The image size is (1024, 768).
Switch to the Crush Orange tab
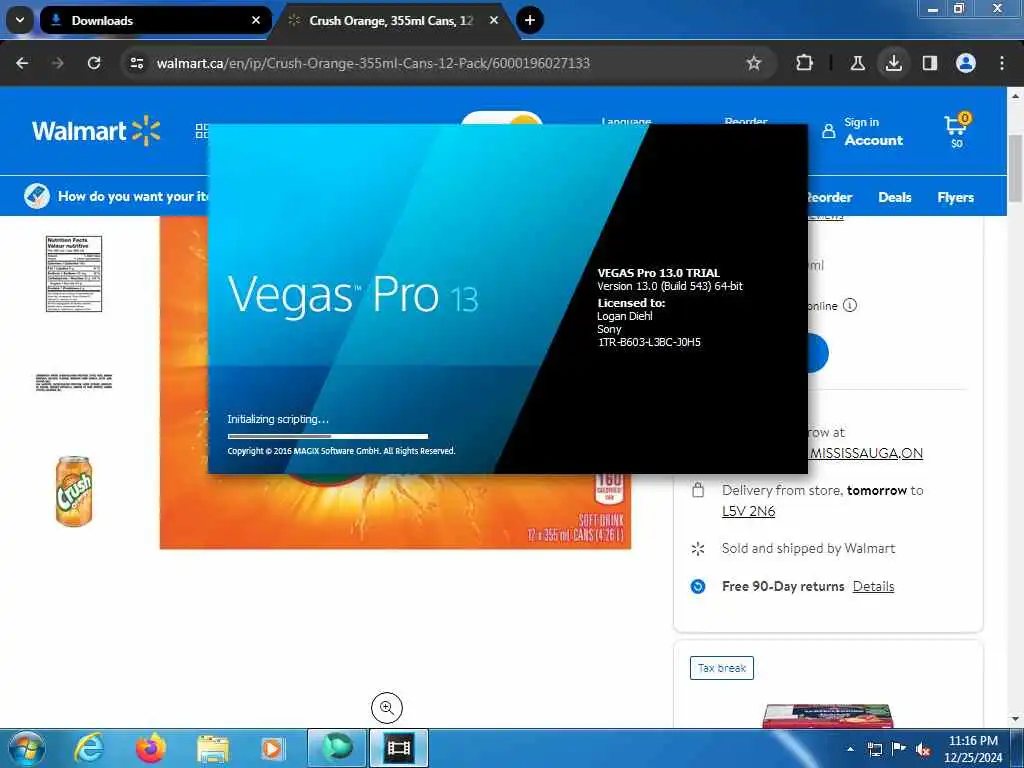click(x=391, y=20)
